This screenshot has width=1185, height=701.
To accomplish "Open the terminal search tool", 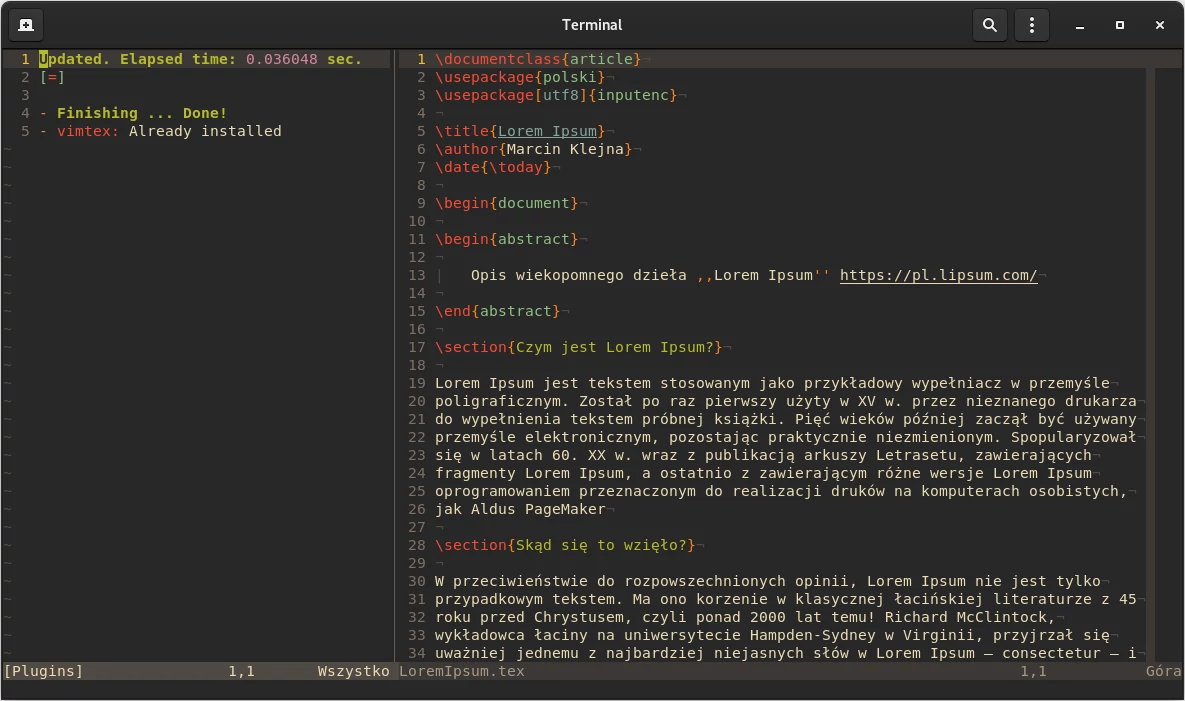I will click(x=989, y=24).
